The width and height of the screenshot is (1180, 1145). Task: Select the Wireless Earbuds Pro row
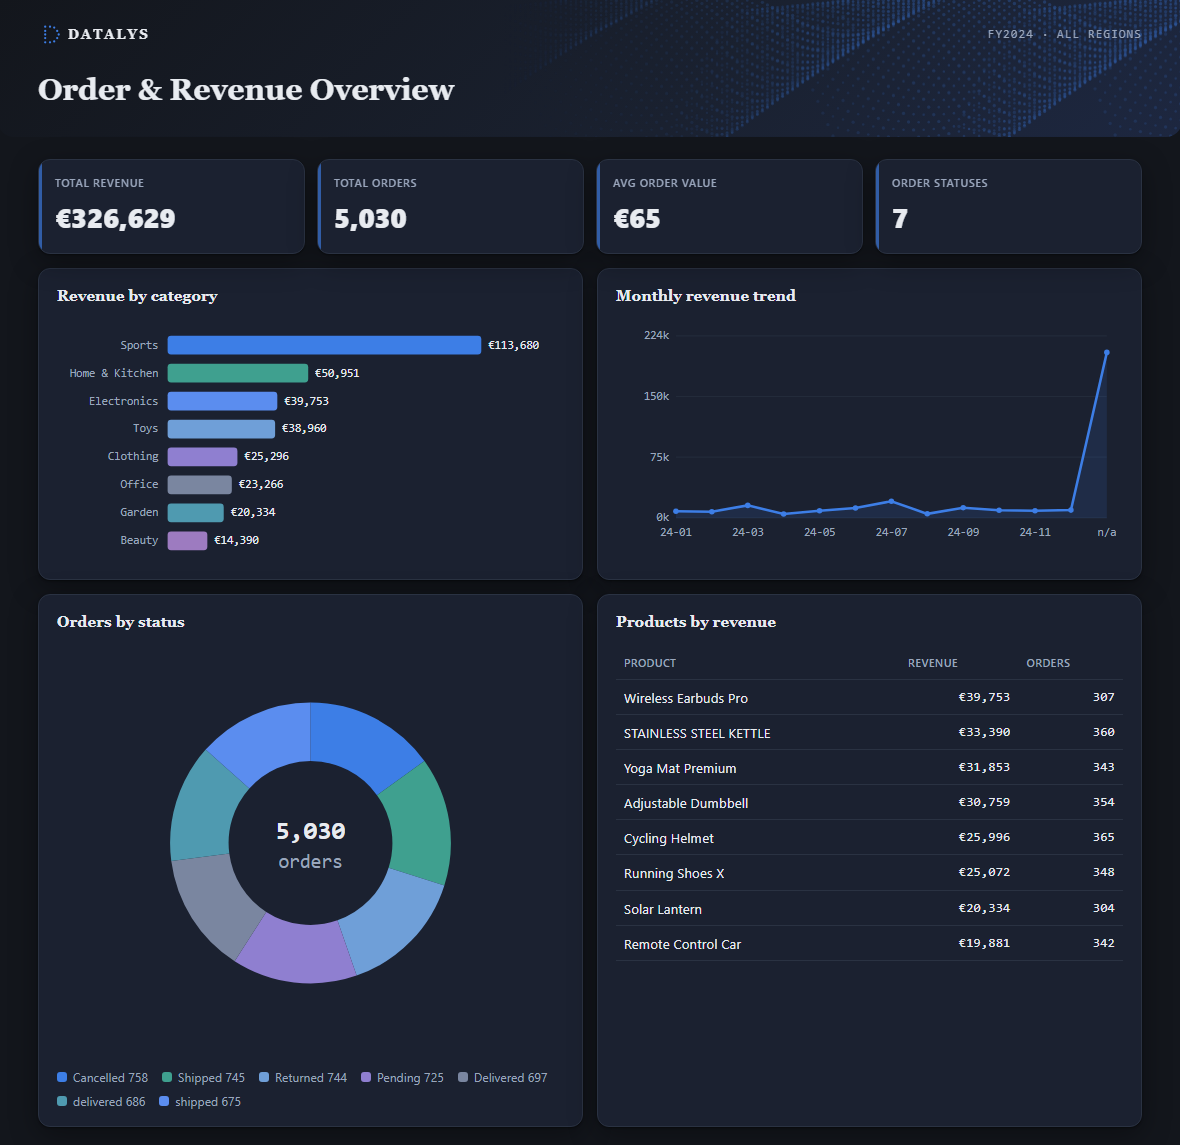pyautogui.click(x=869, y=698)
